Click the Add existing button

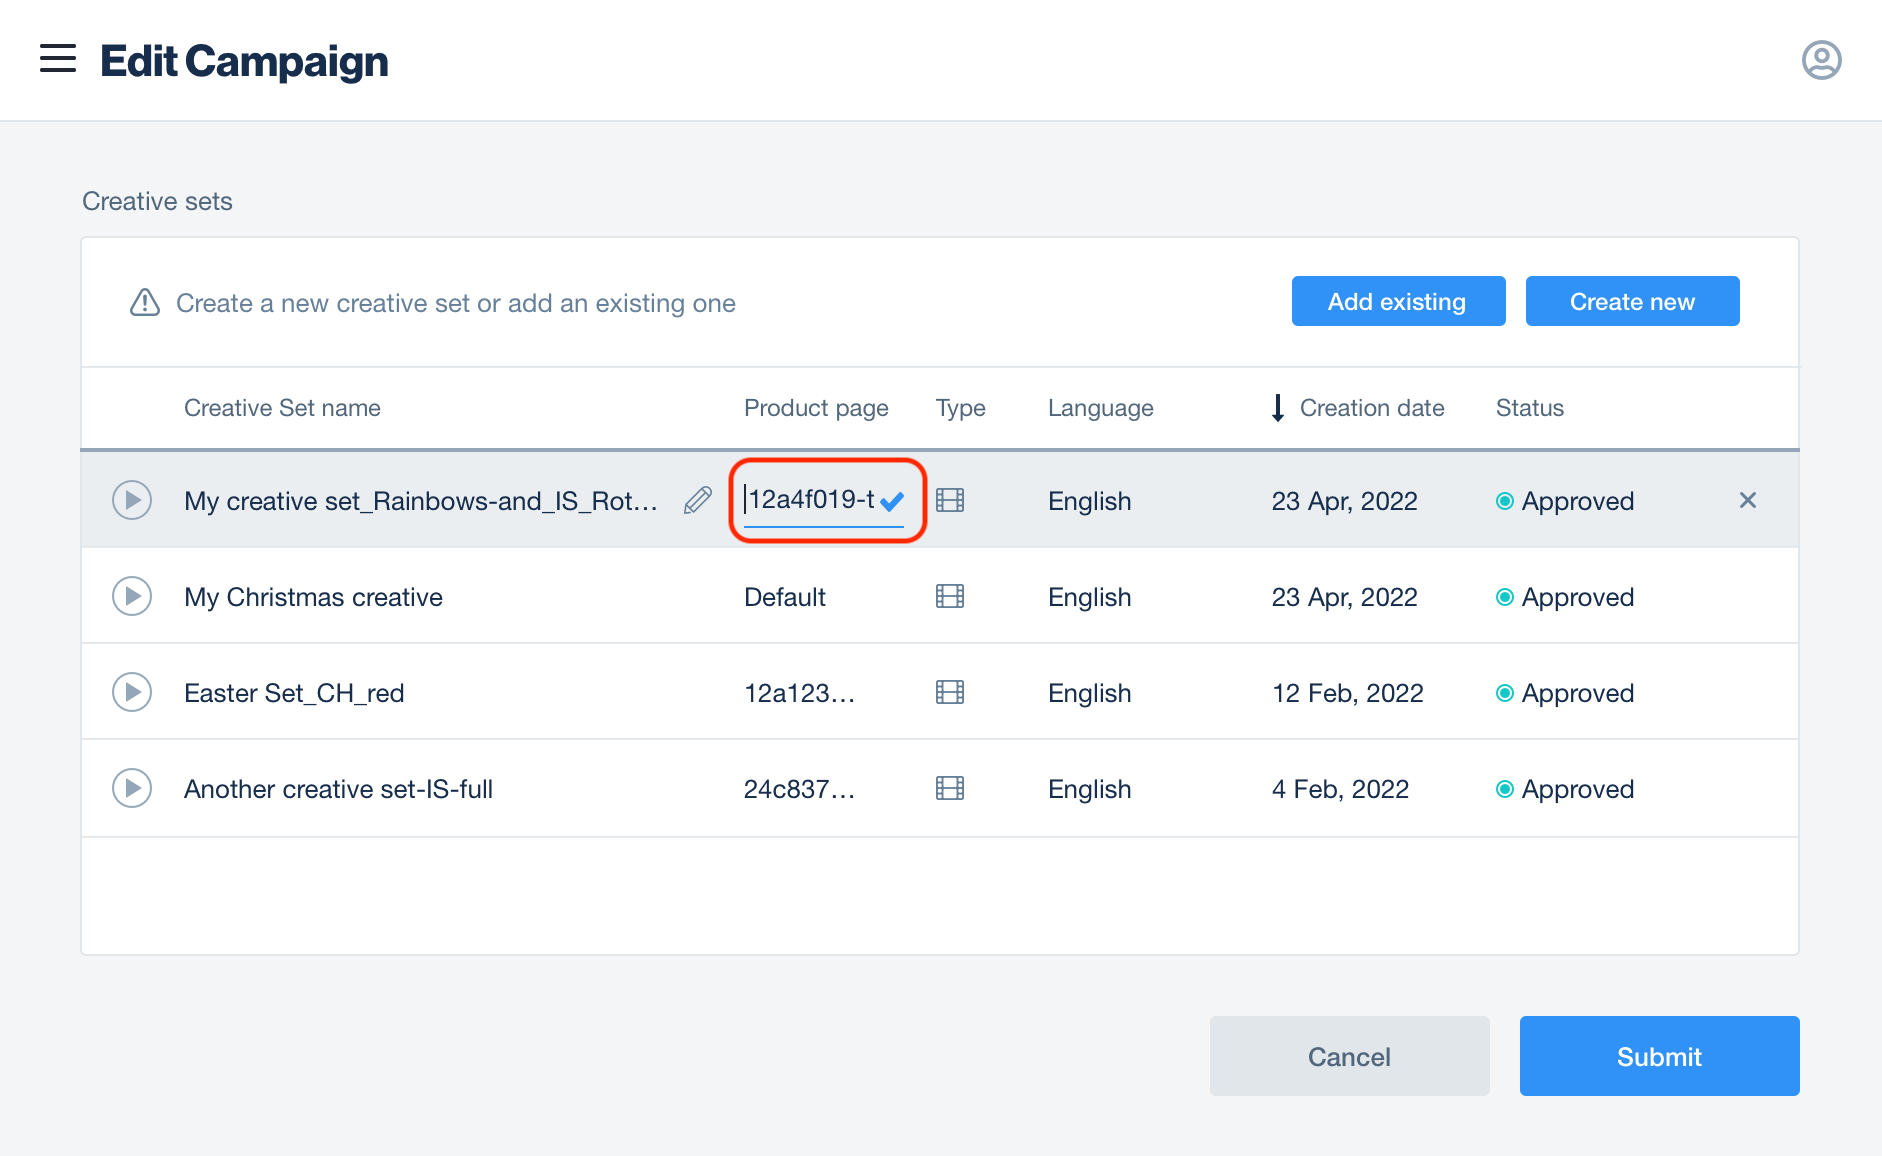click(1398, 301)
